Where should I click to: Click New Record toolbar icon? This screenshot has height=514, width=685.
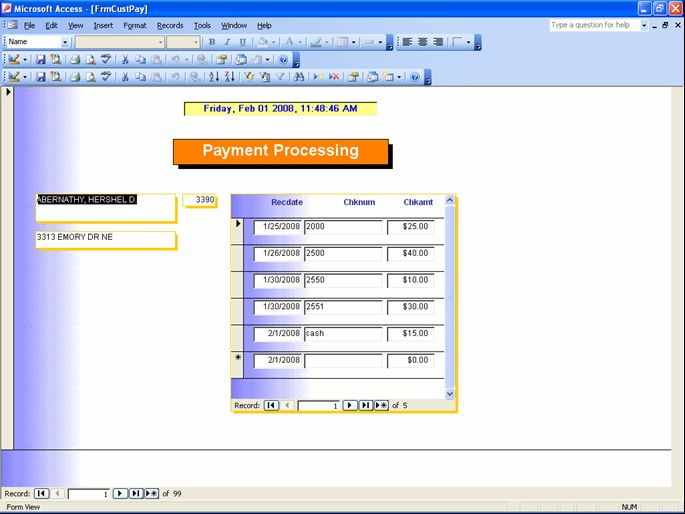pyautogui.click(x=318, y=77)
